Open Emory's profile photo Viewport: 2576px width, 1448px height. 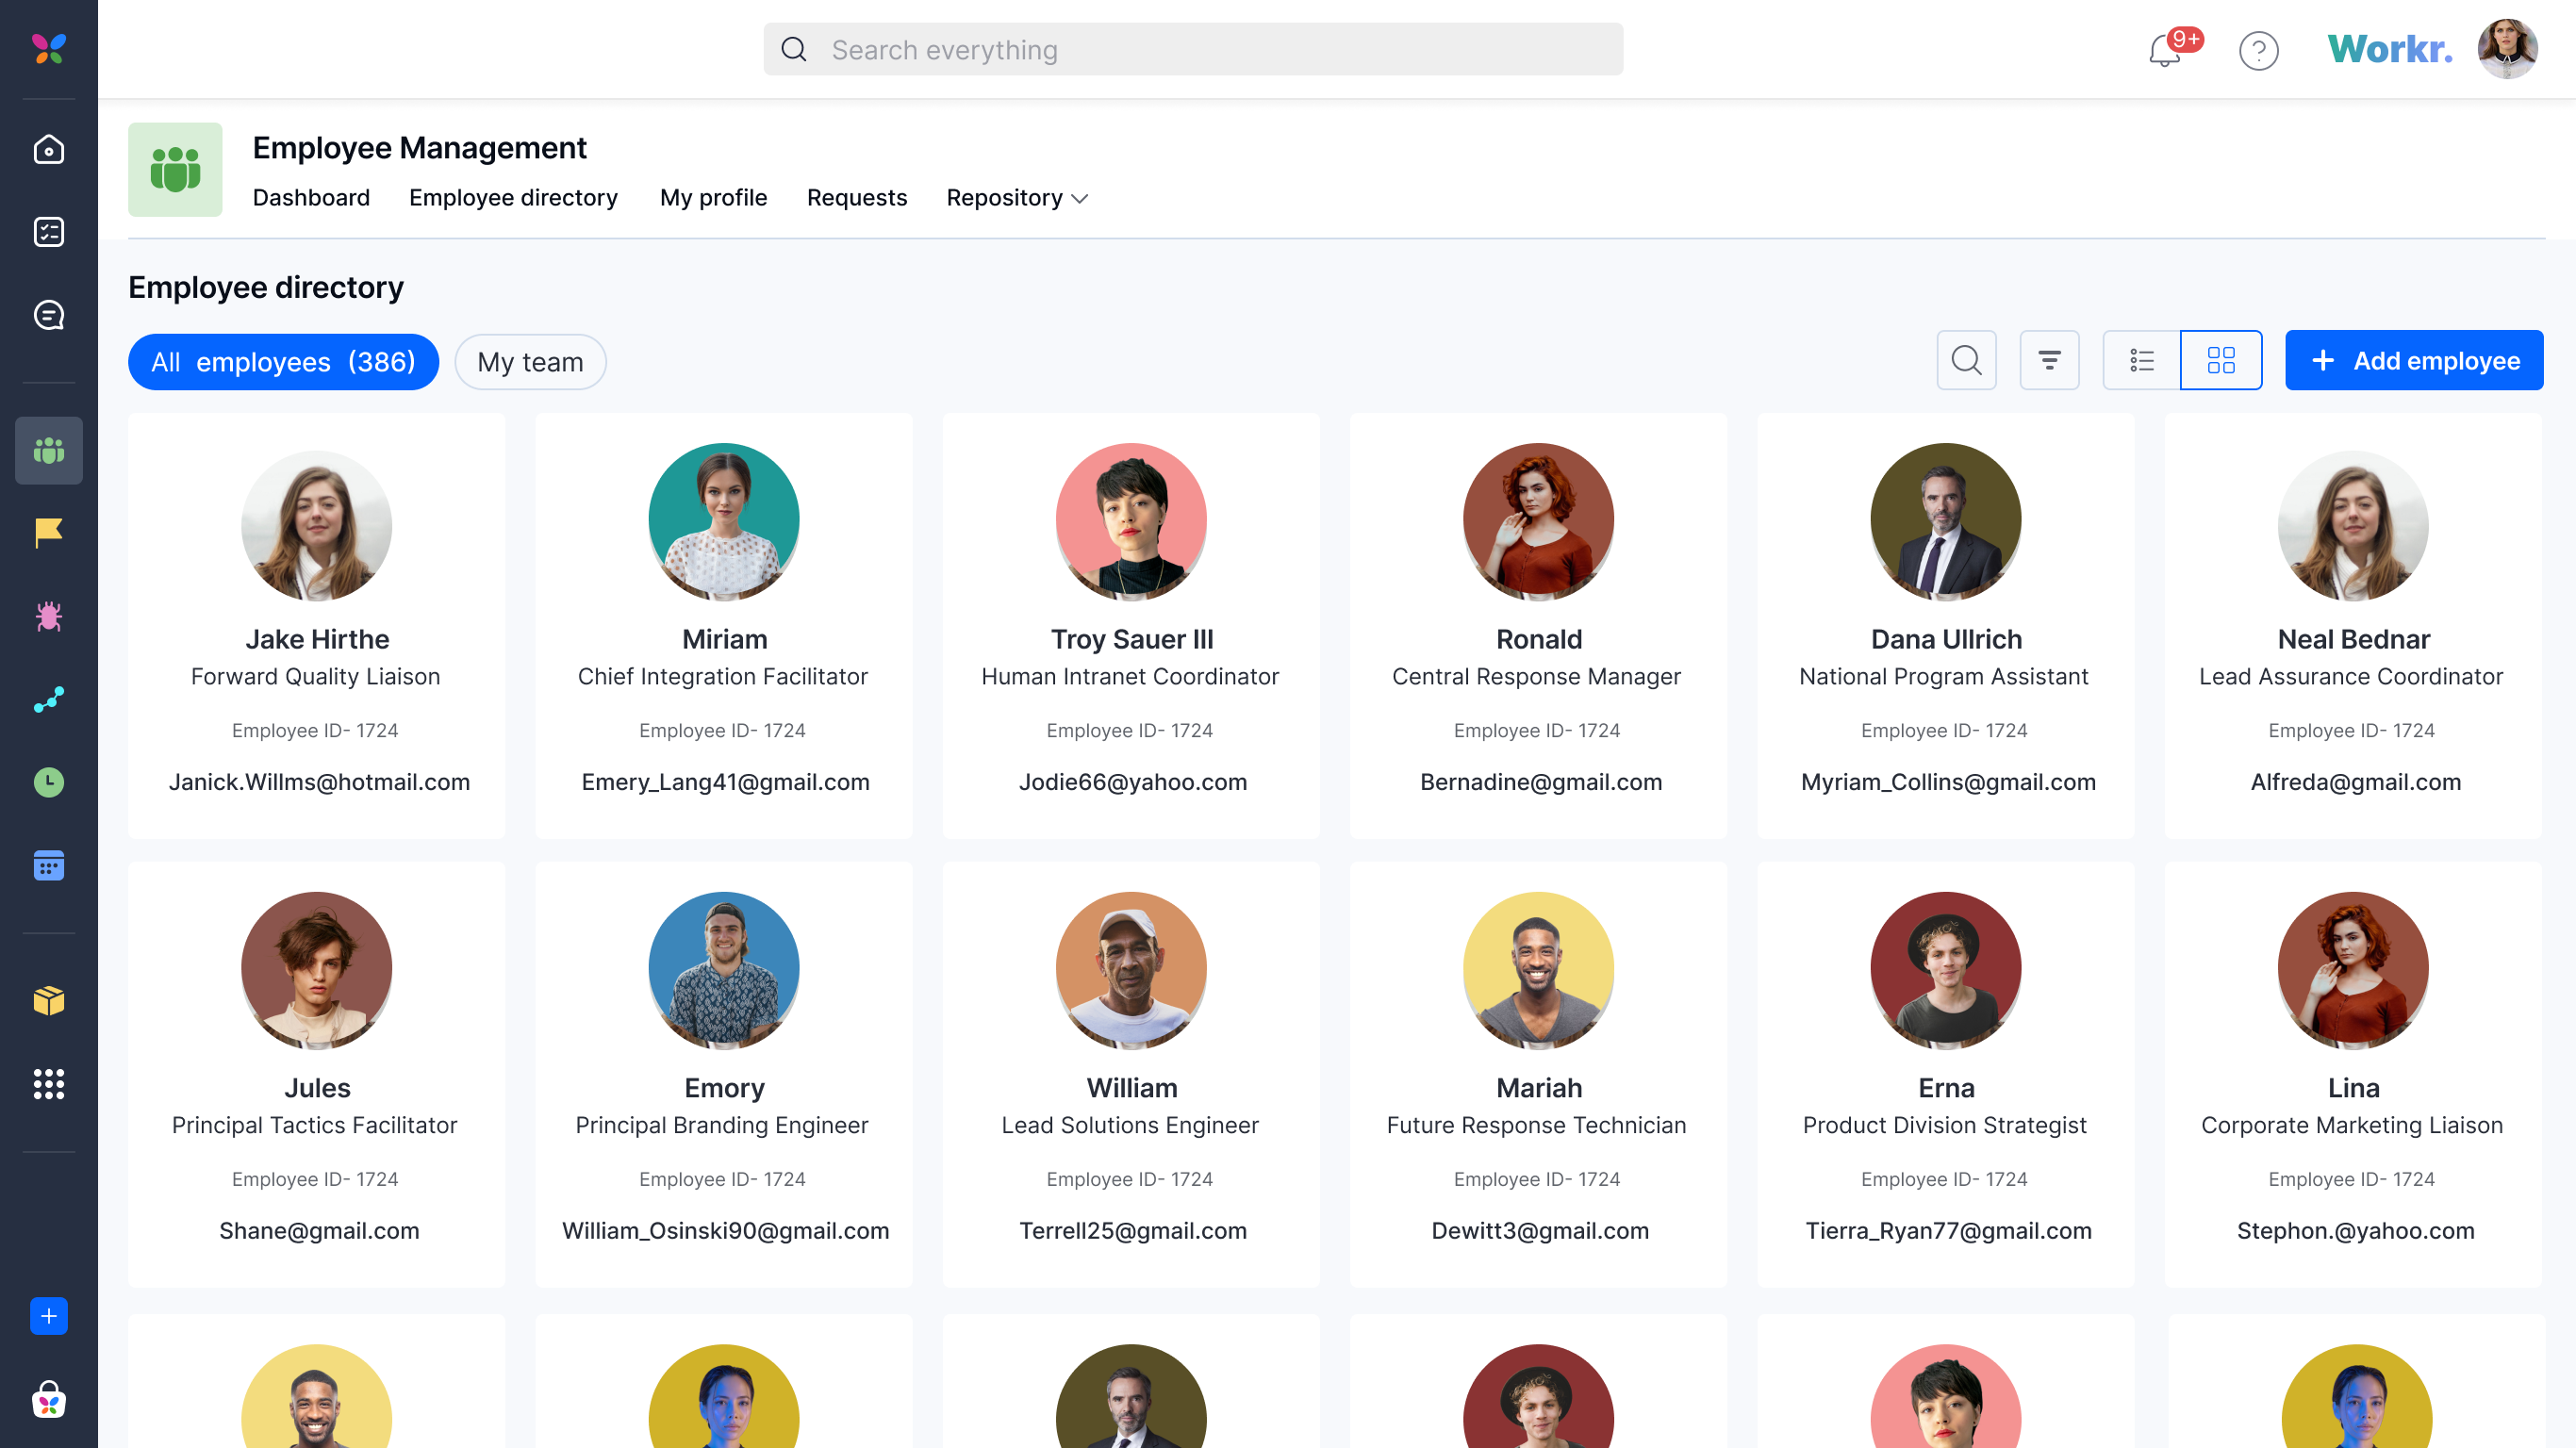(724, 970)
